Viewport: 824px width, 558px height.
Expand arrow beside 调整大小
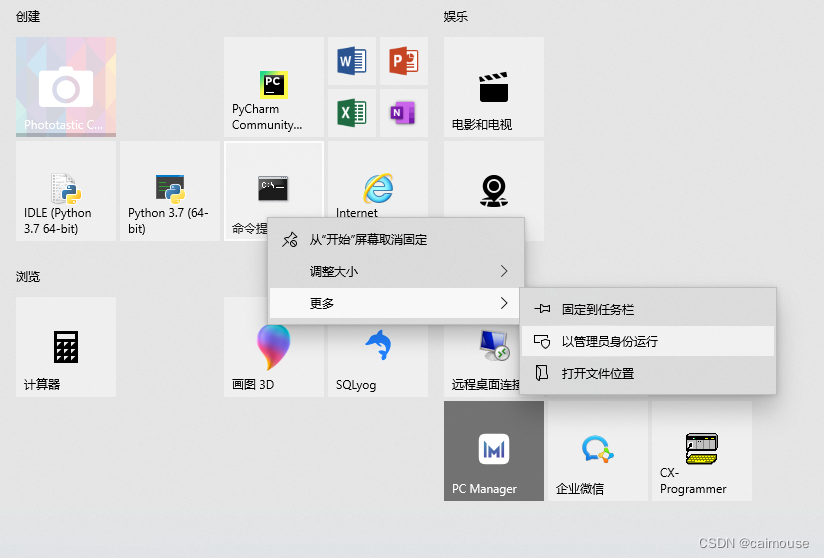pos(504,271)
